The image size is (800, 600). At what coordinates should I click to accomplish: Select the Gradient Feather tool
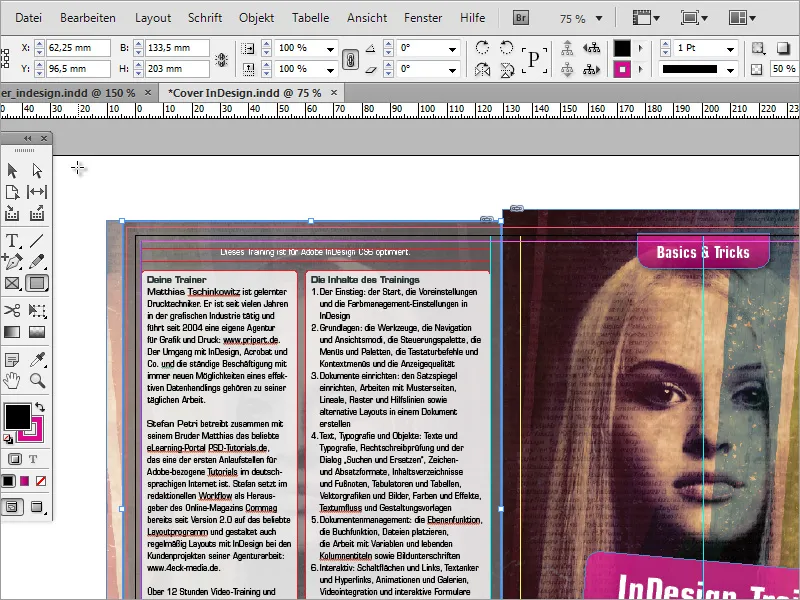coord(37,332)
